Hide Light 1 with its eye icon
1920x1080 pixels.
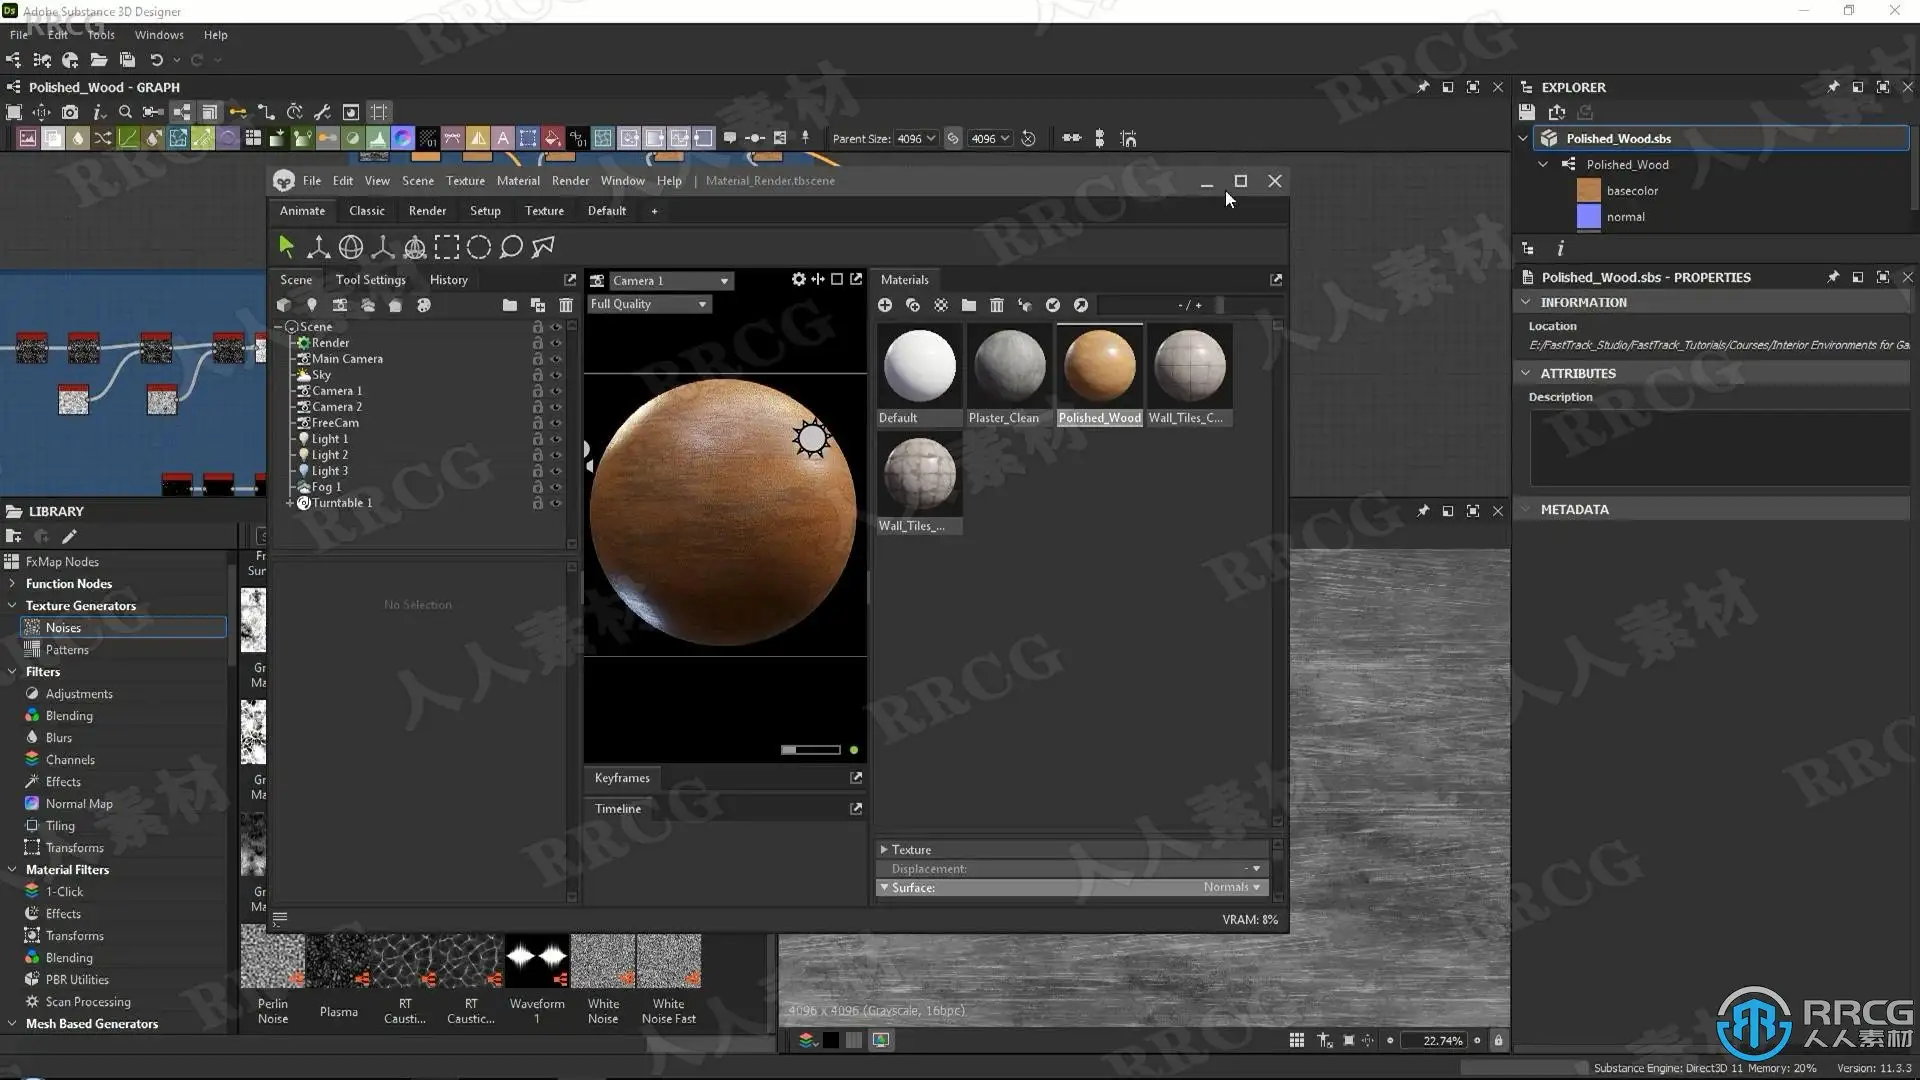click(556, 439)
